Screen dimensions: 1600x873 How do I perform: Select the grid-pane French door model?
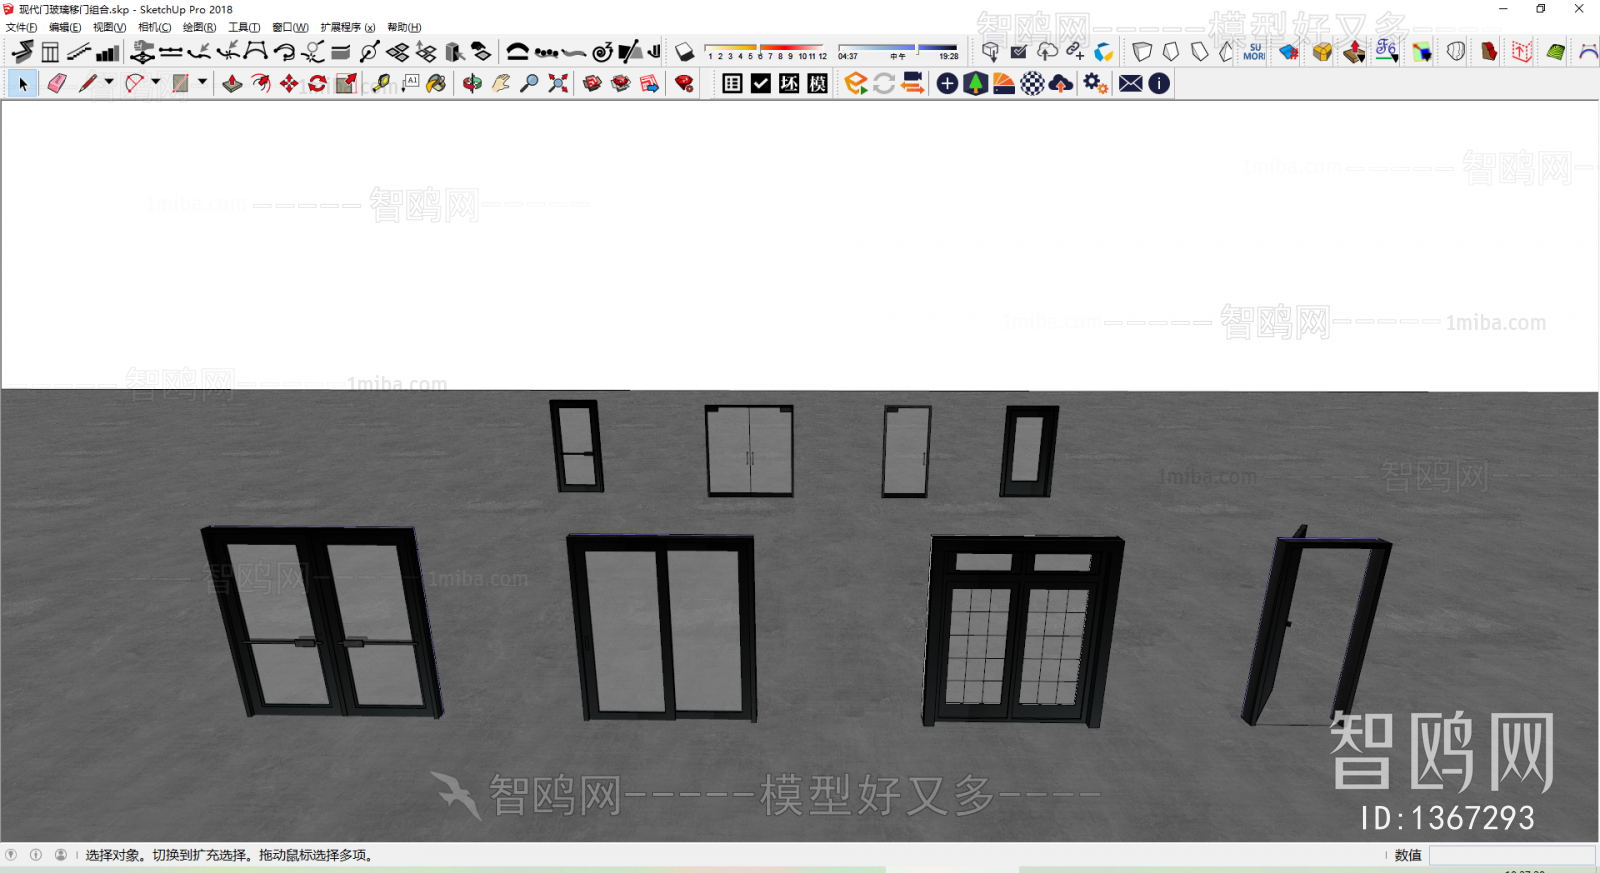(1022, 630)
